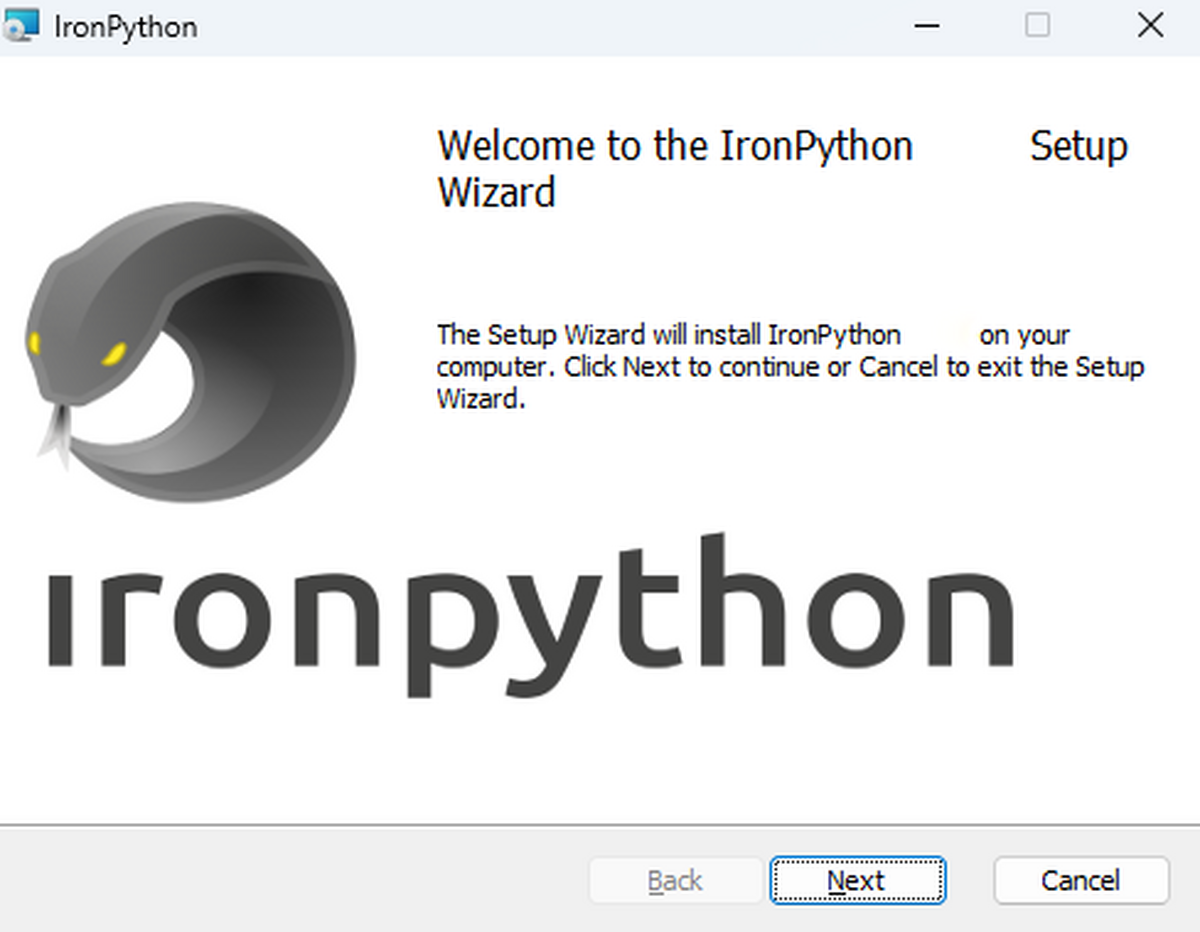Click the snake's forked tongue

(55, 435)
